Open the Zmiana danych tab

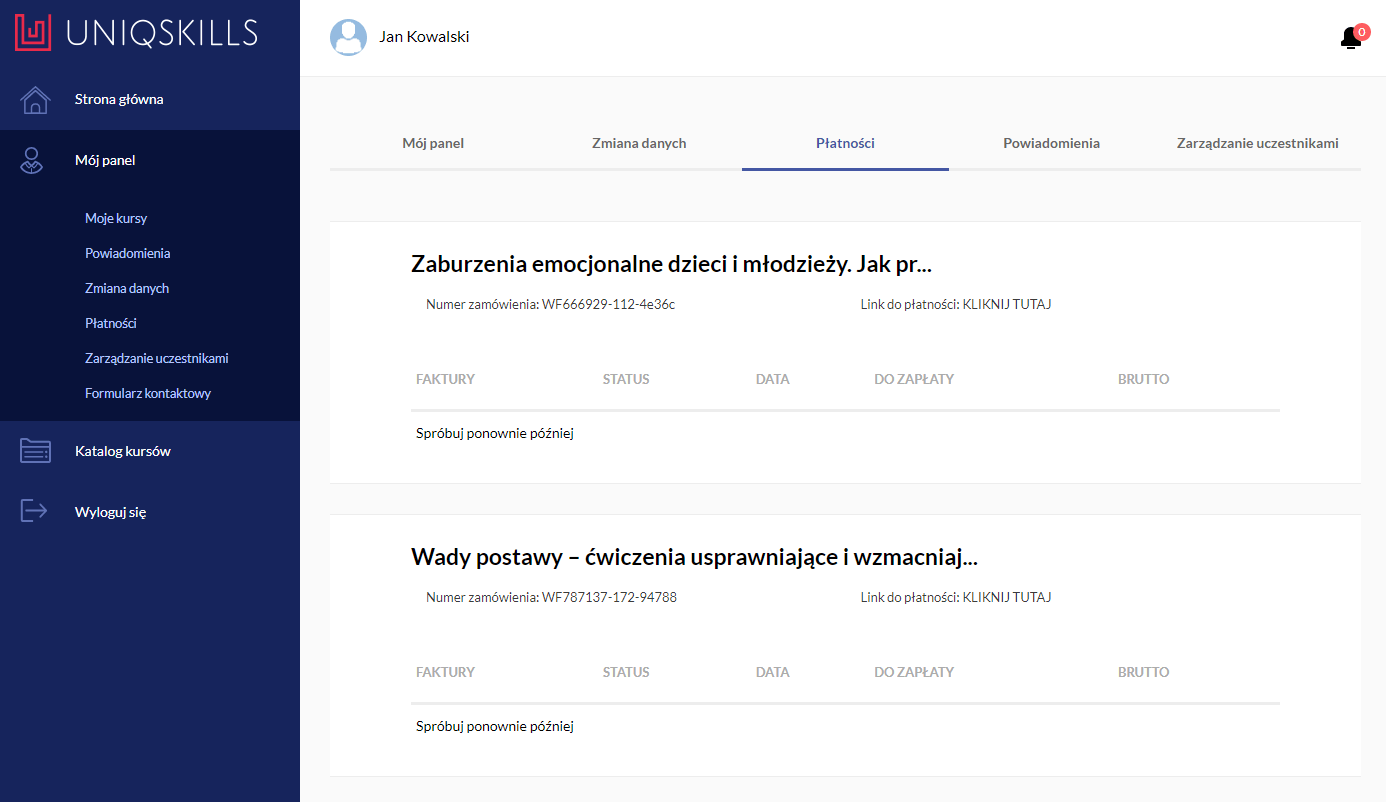[639, 143]
